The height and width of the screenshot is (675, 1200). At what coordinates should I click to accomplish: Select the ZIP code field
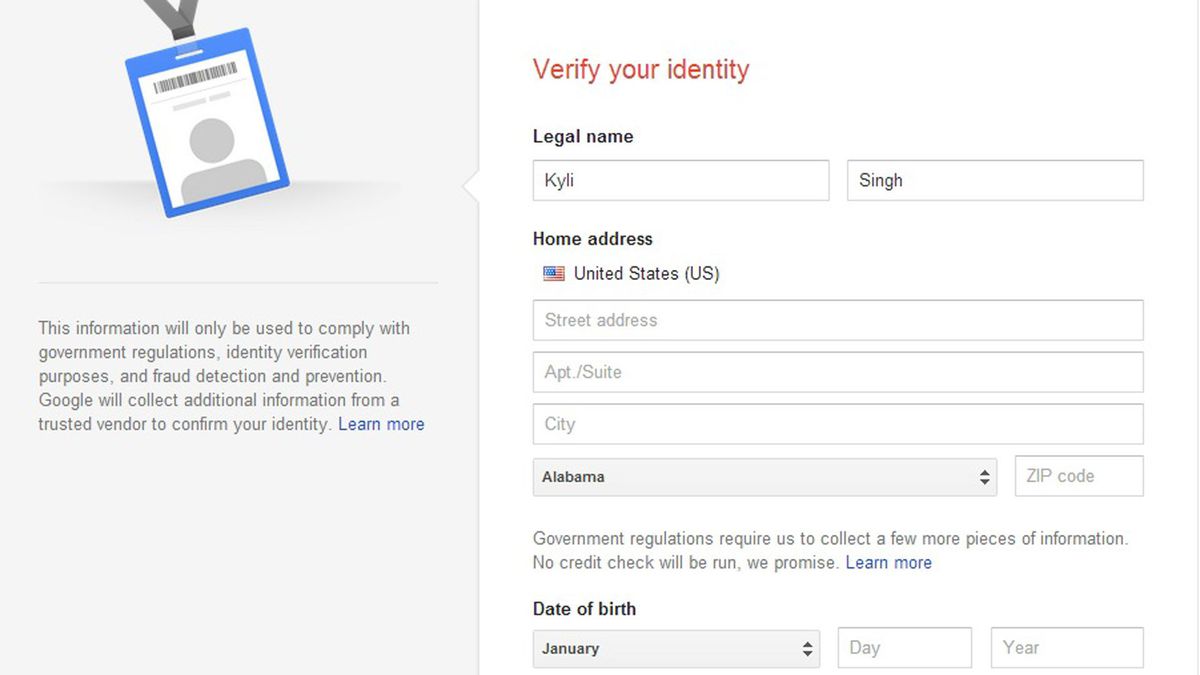(1078, 476)
